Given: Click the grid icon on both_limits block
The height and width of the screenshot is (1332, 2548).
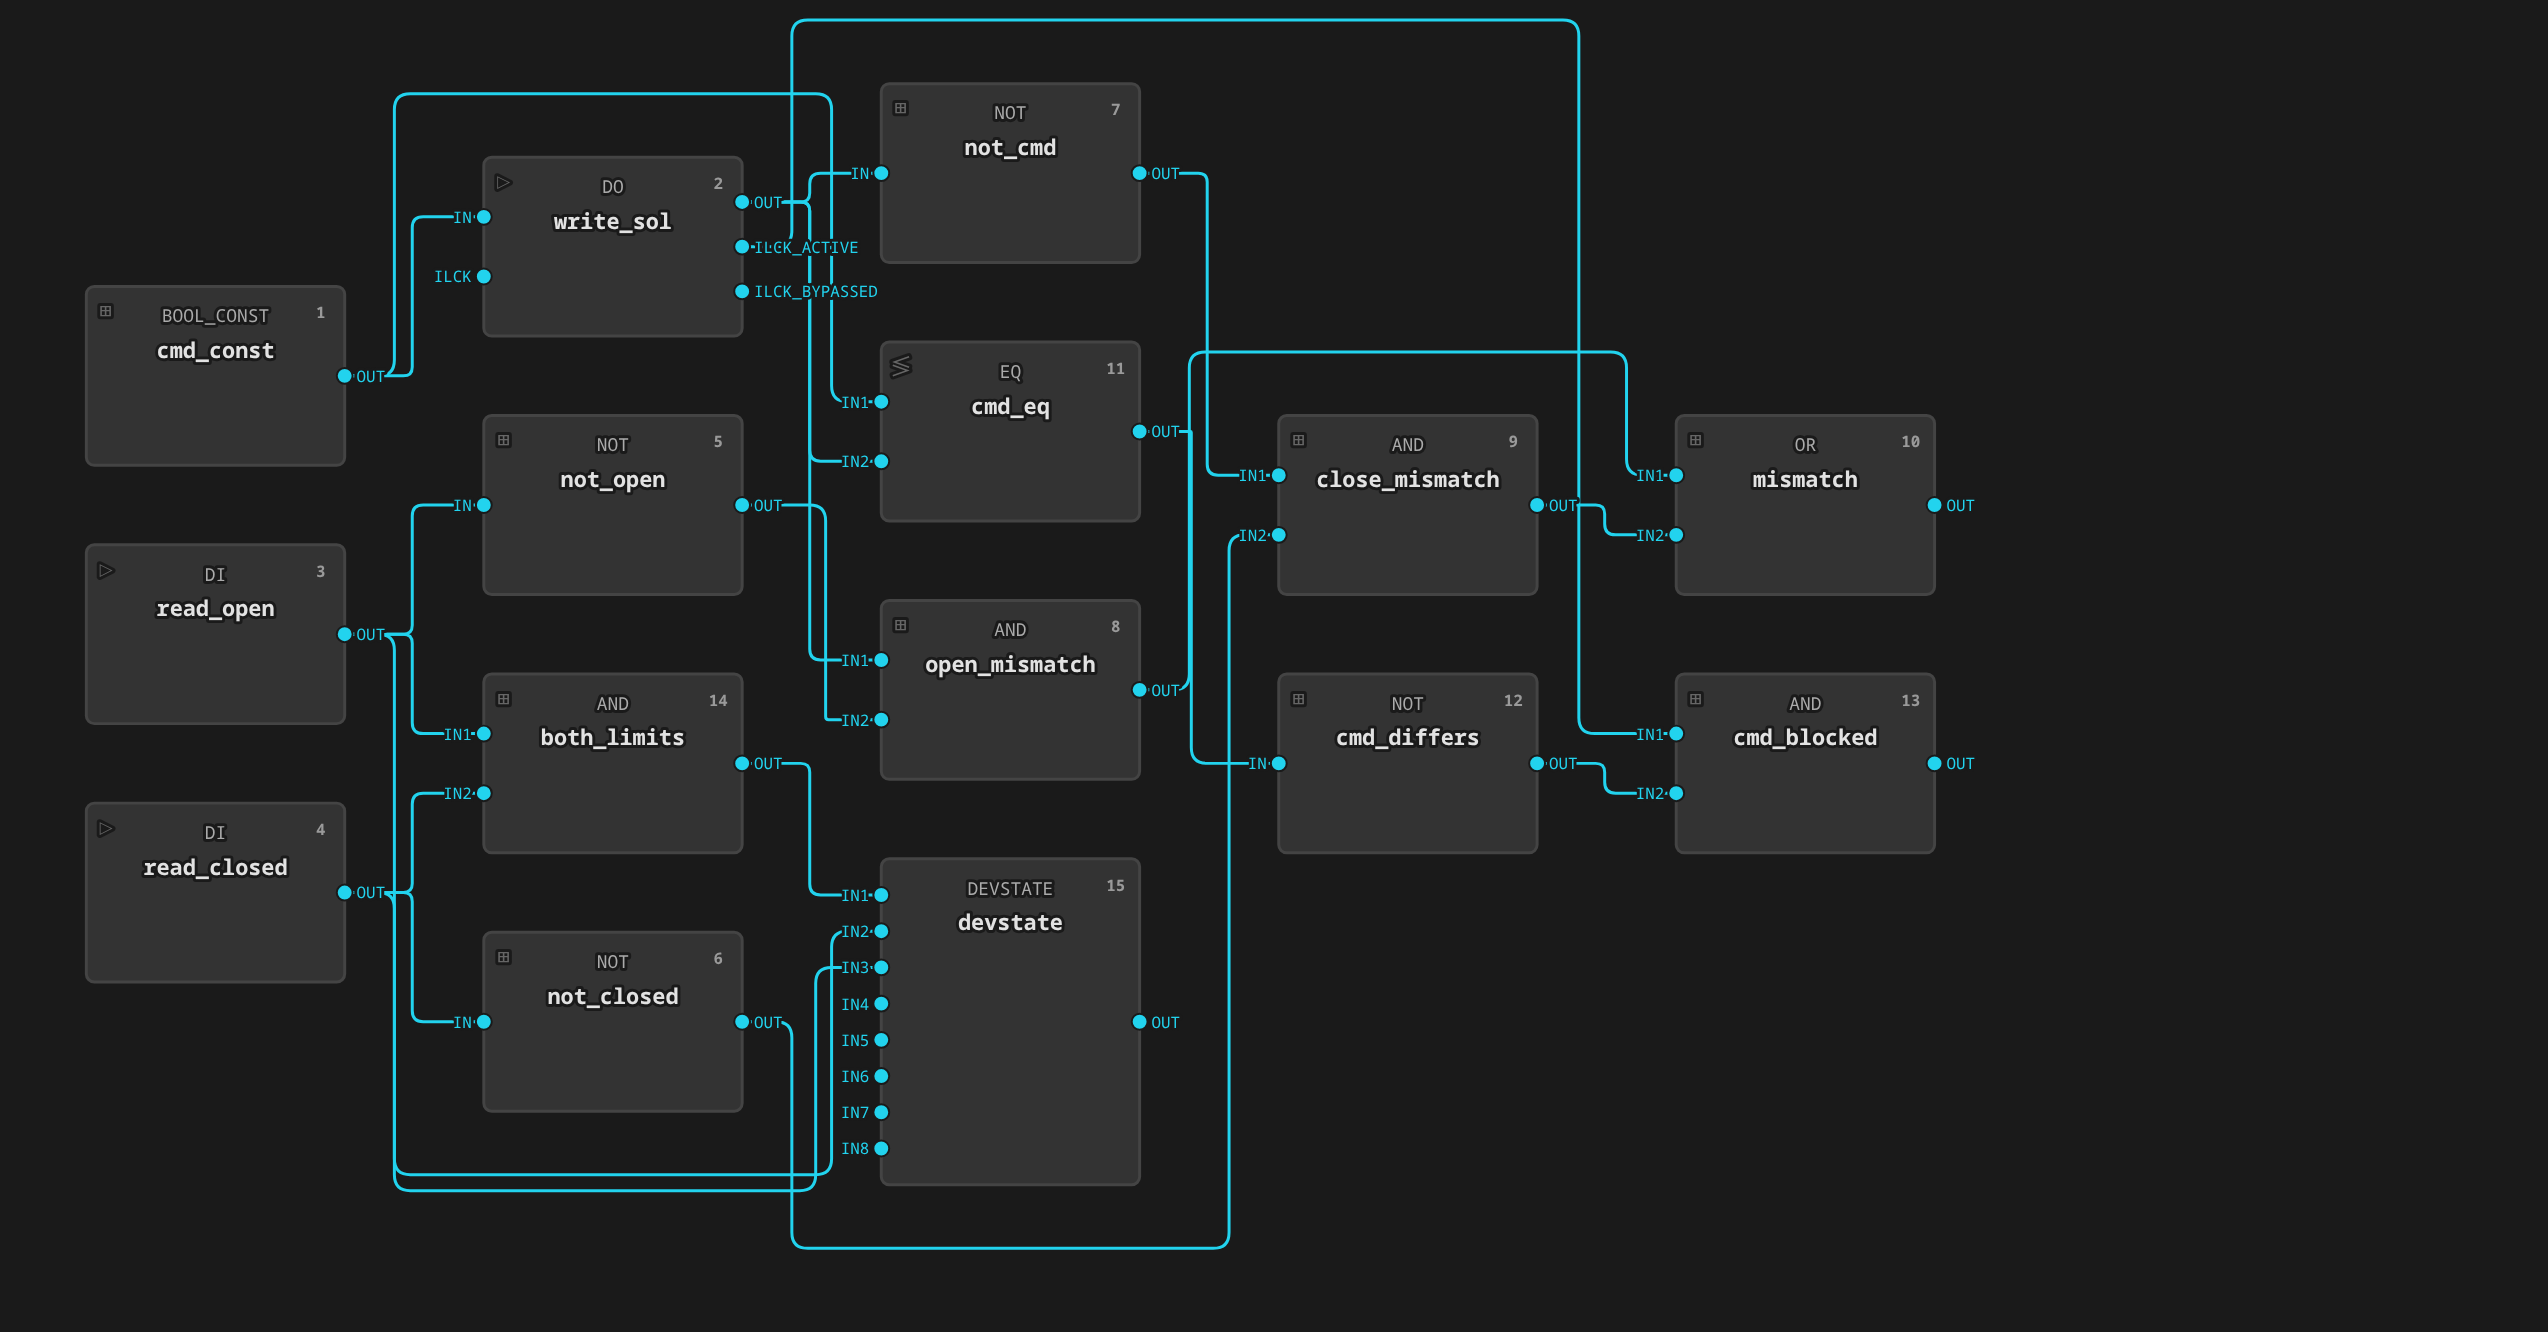Looking at the screenshot, I should coord(504,699).
